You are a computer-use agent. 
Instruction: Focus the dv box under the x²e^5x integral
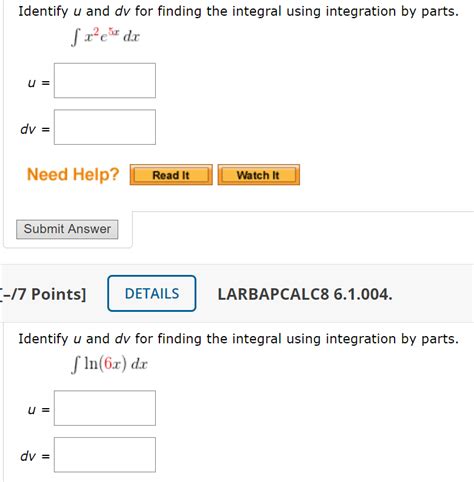click(105, 127)
